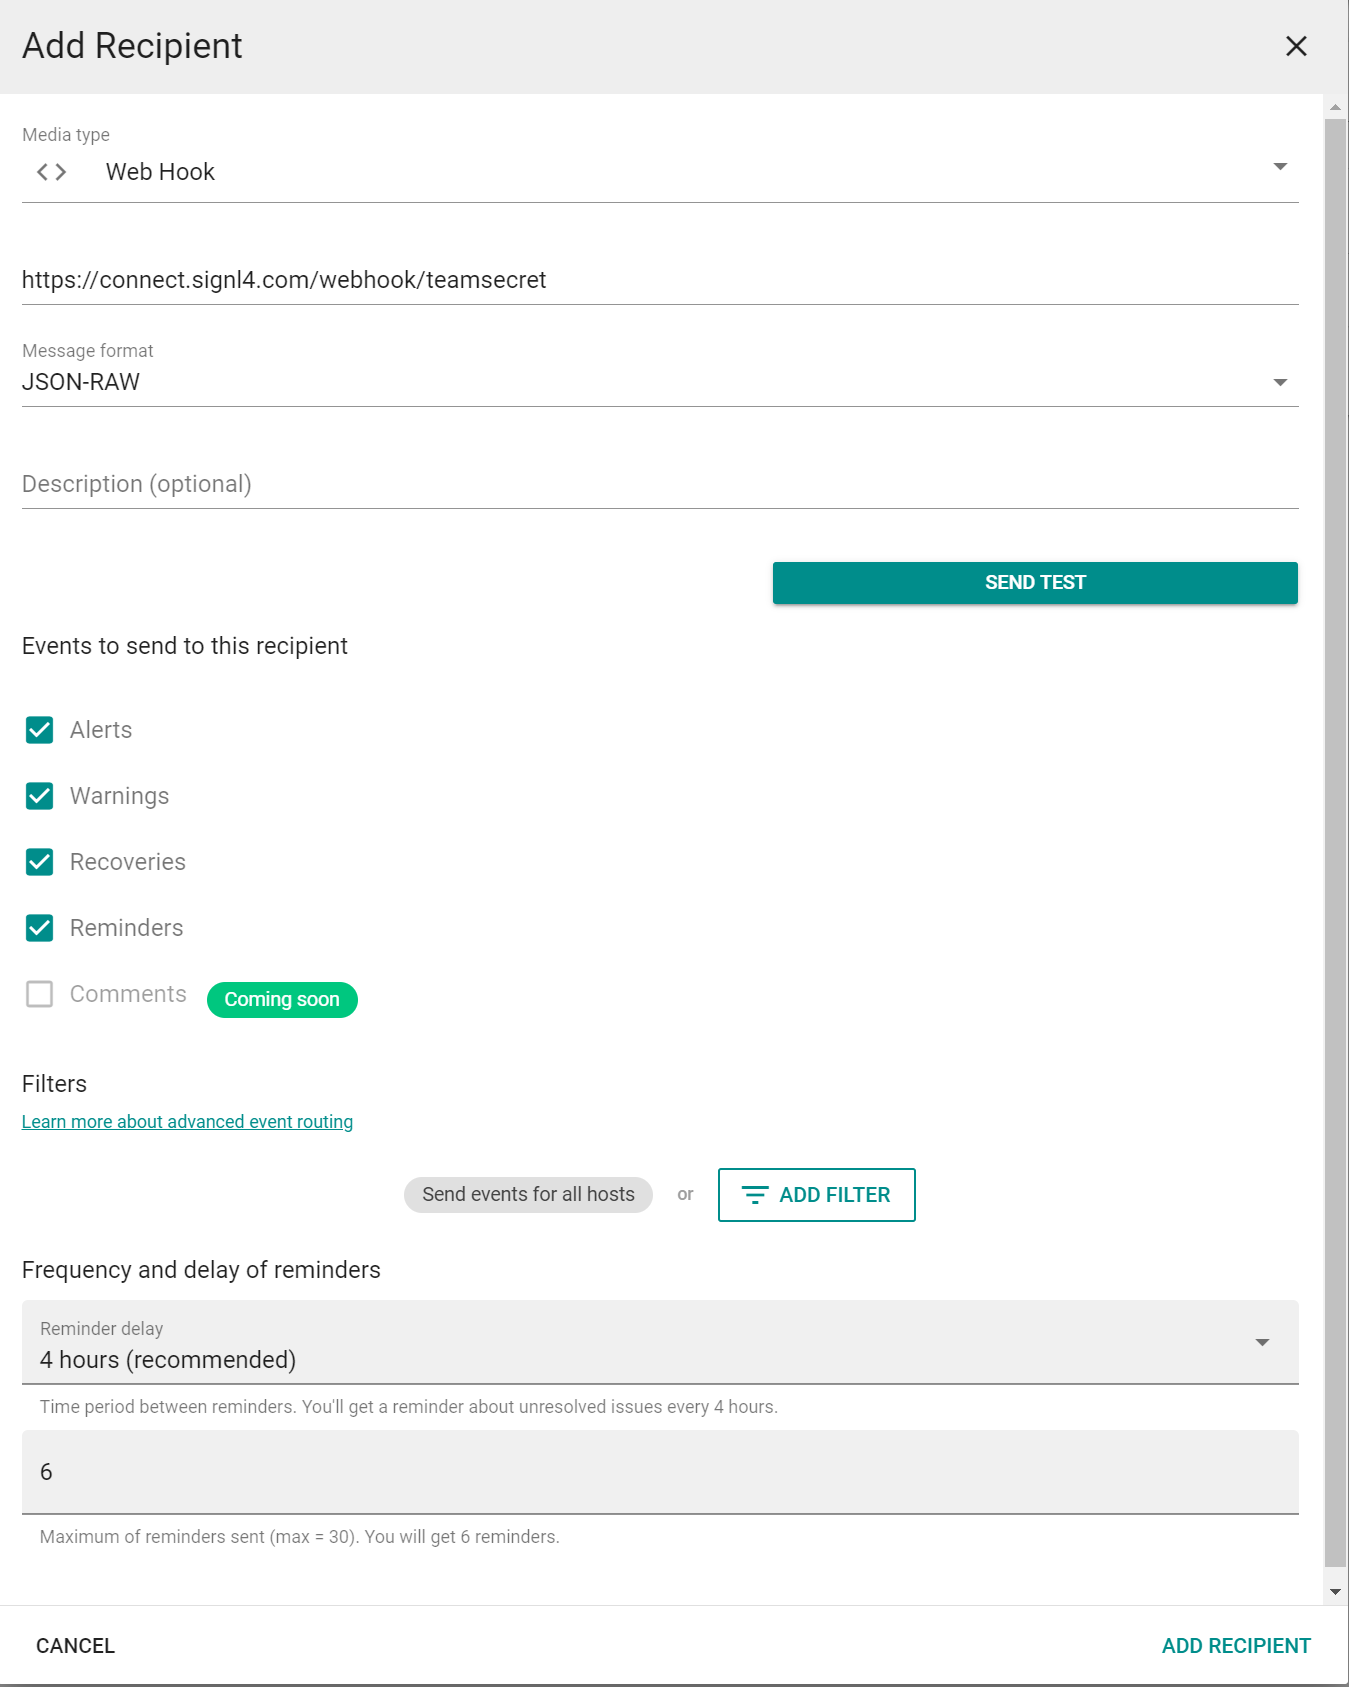Close the Add Recipient dialog with X

tap(1296, 46)
